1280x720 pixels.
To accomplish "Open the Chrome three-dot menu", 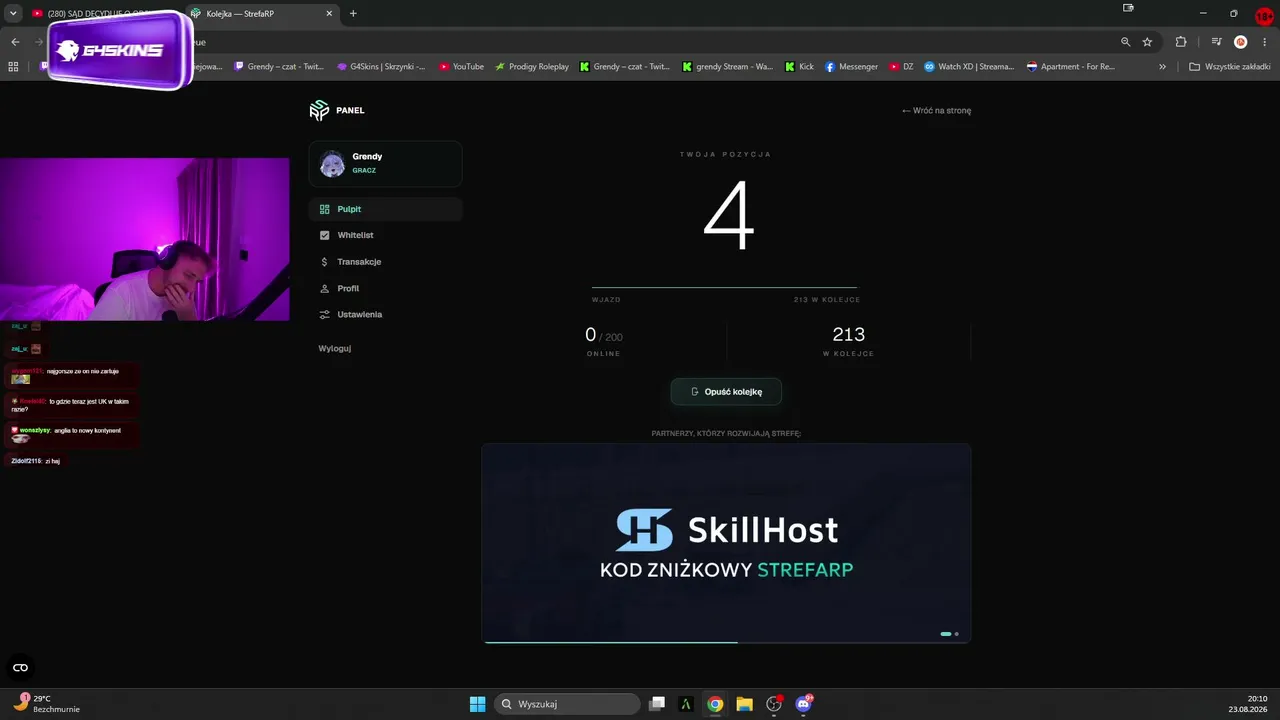I will coord(1265,42).
